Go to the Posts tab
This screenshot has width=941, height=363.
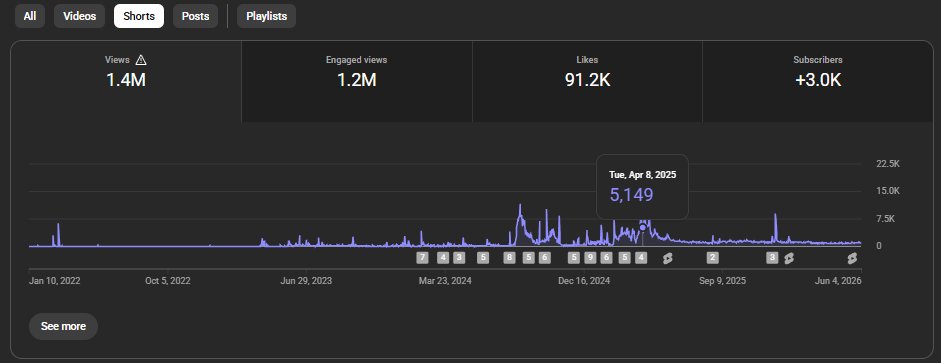coord(195,16)
